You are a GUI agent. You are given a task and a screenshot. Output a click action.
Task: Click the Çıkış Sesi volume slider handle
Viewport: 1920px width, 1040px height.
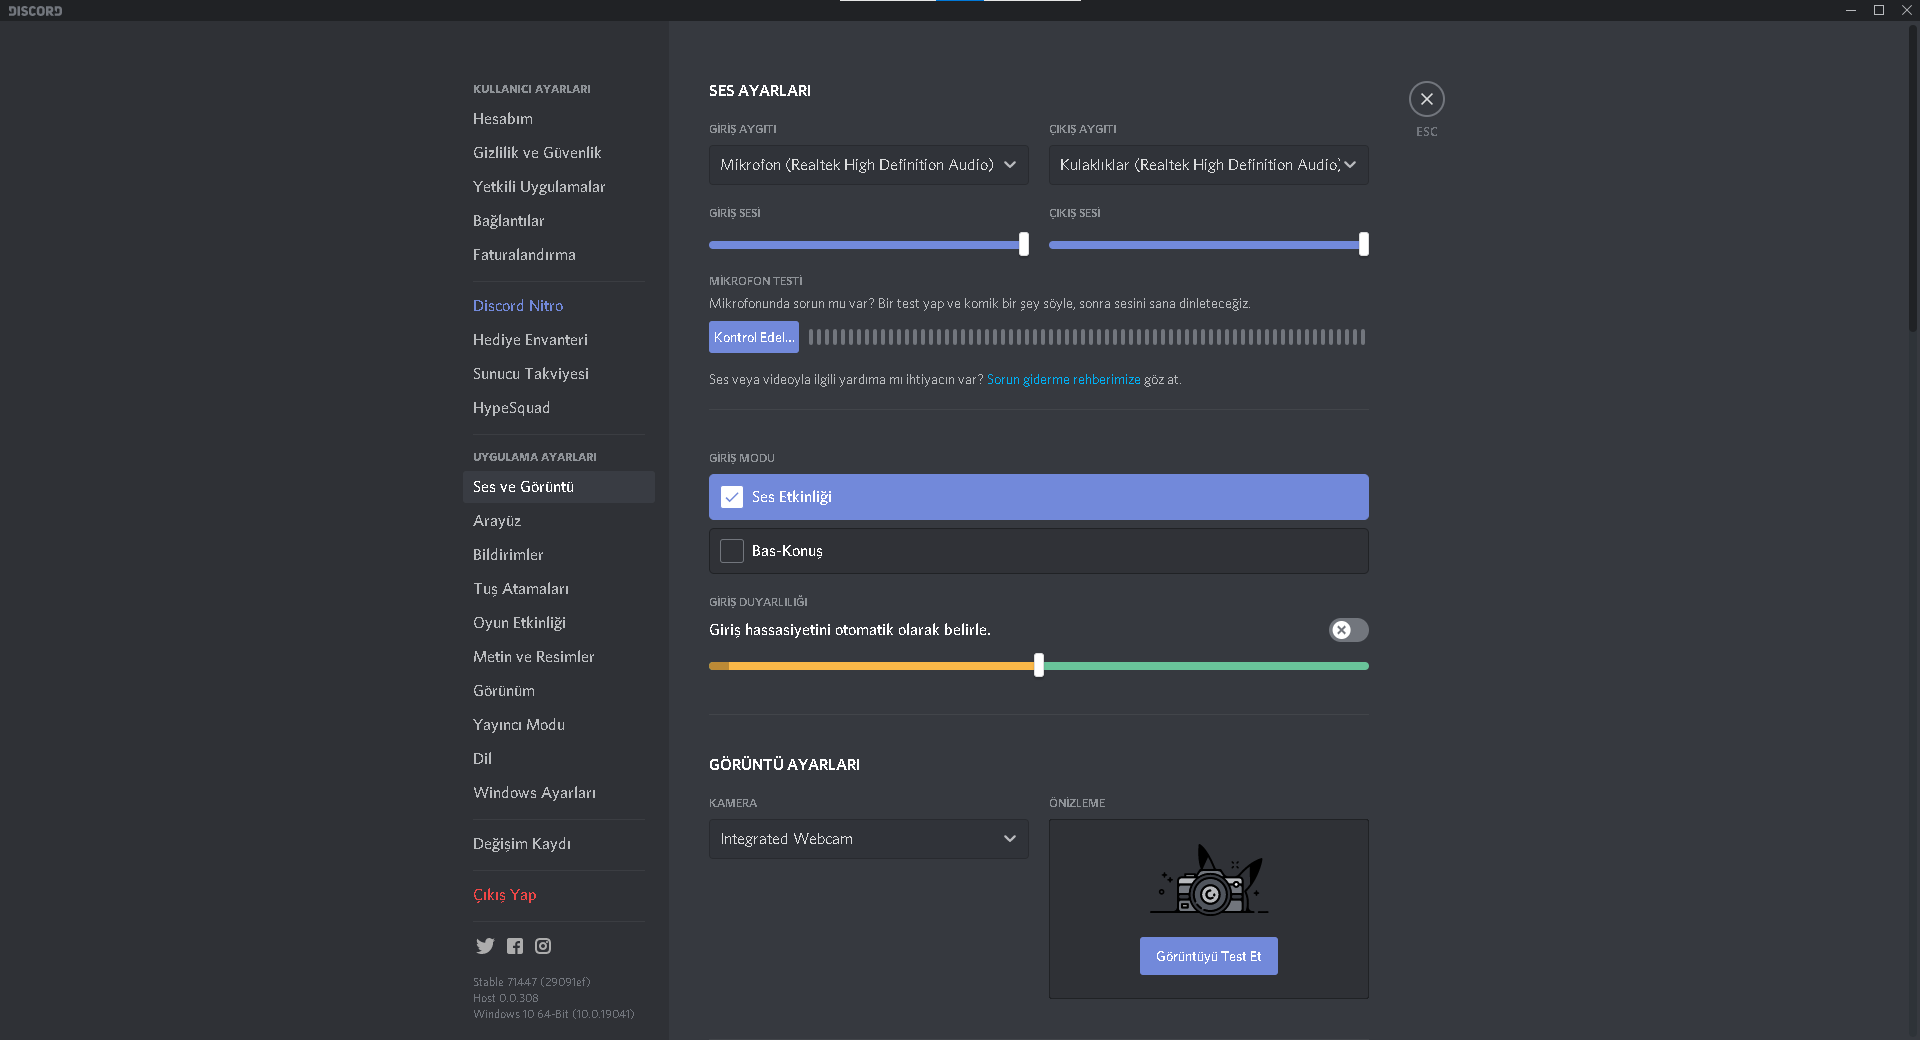pos(1364,244)
